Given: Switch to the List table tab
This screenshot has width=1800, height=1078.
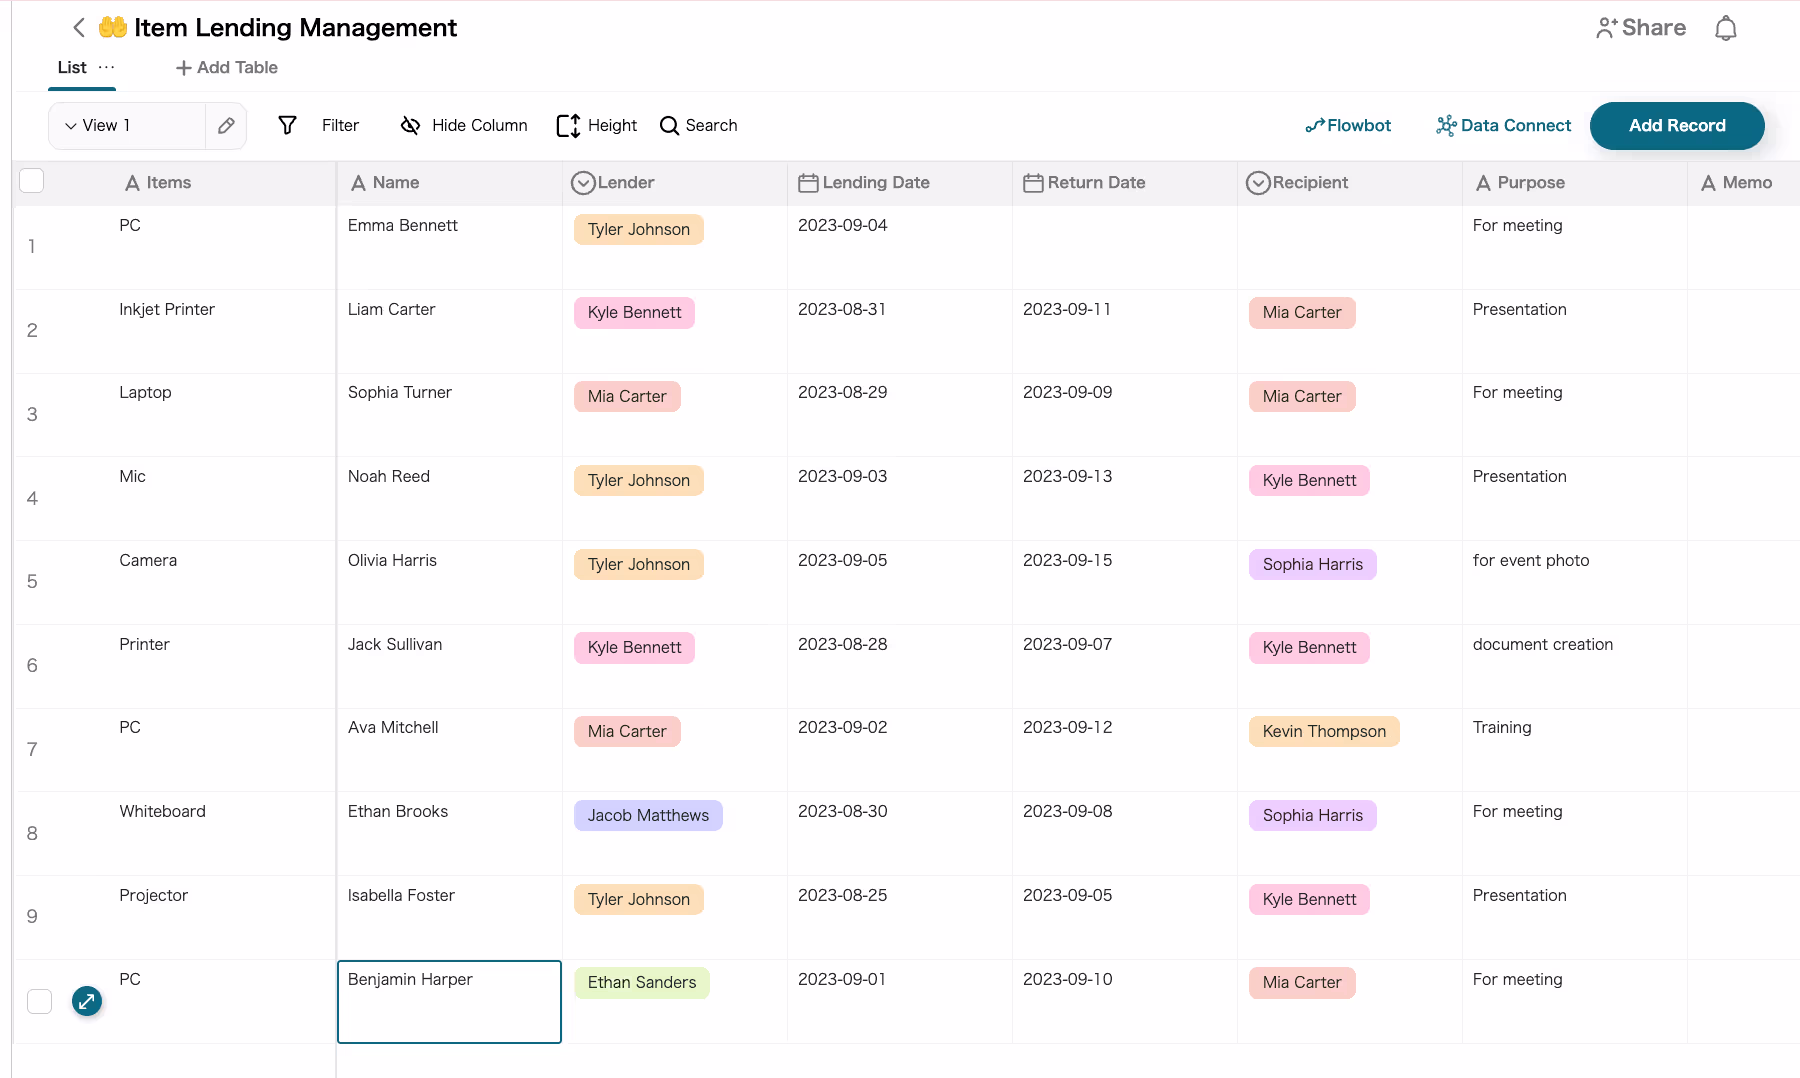Looking at the screenshot, I should click(x=71, y=68).
